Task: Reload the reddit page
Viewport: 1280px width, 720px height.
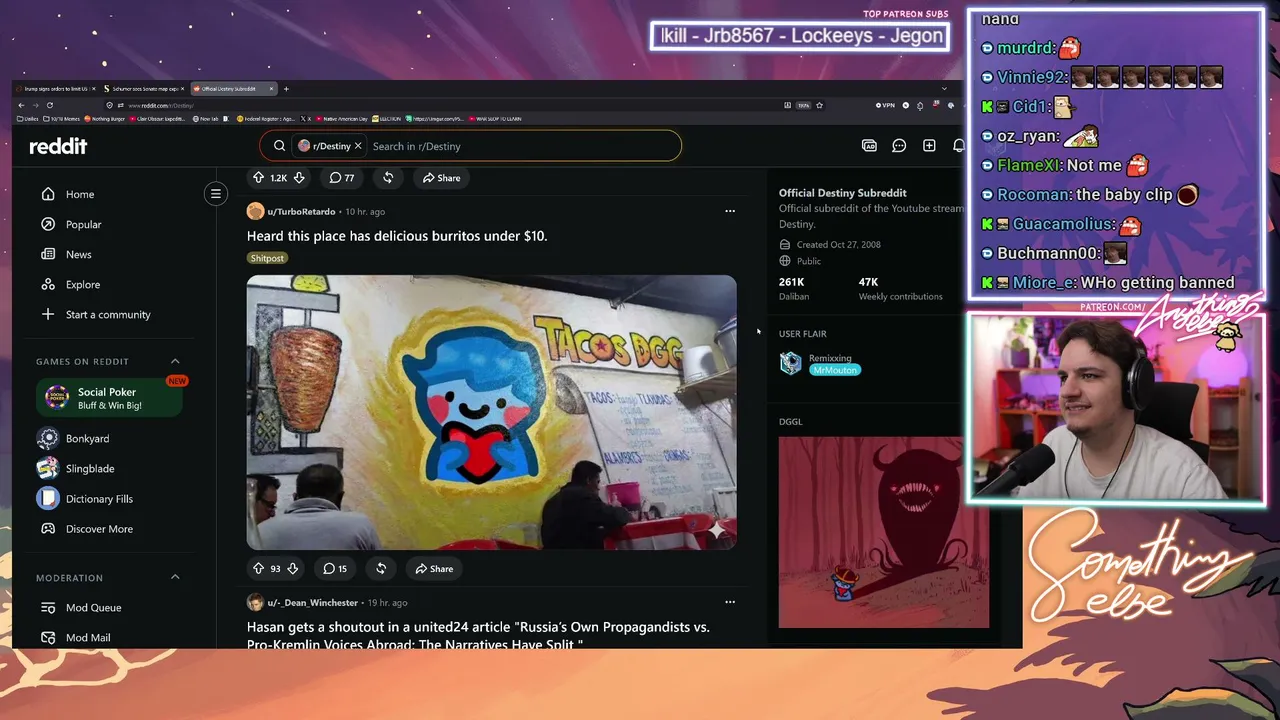Action: click(x=49, y=105)
